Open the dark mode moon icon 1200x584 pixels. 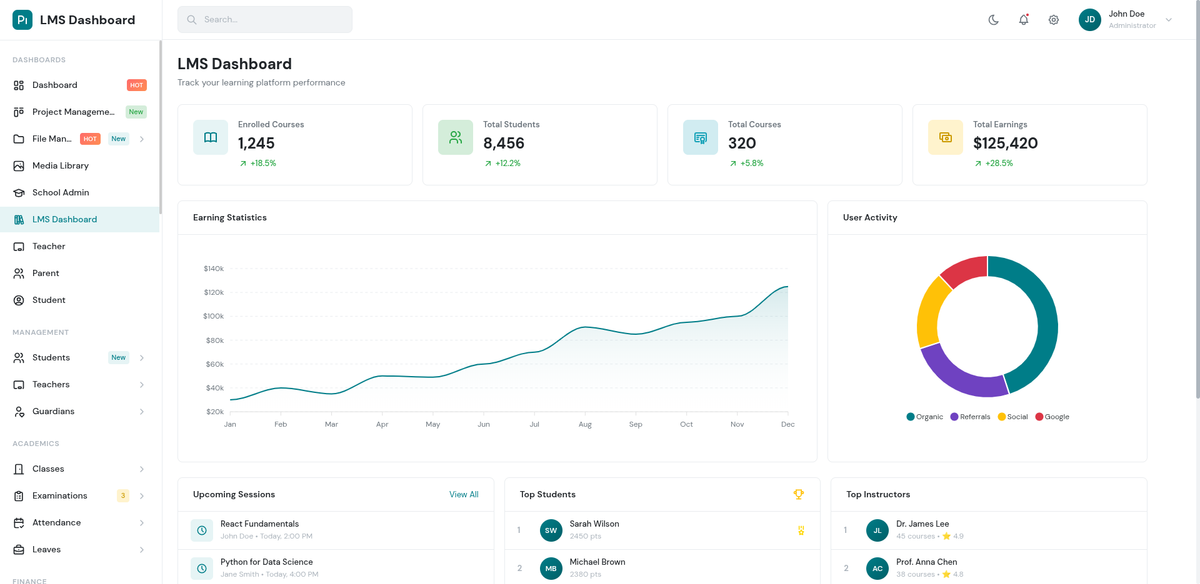click(x=993, y=19)
